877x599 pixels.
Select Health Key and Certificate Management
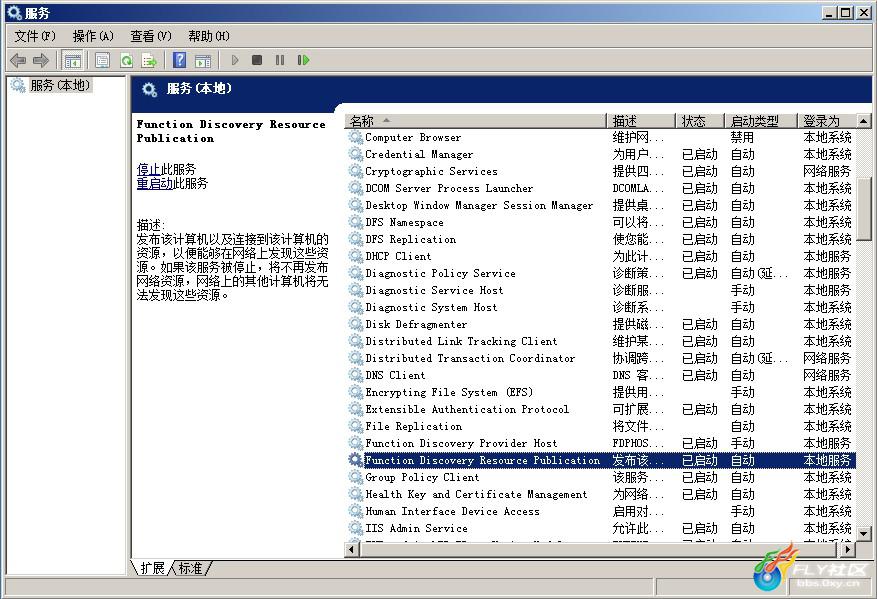coord(600,494)
